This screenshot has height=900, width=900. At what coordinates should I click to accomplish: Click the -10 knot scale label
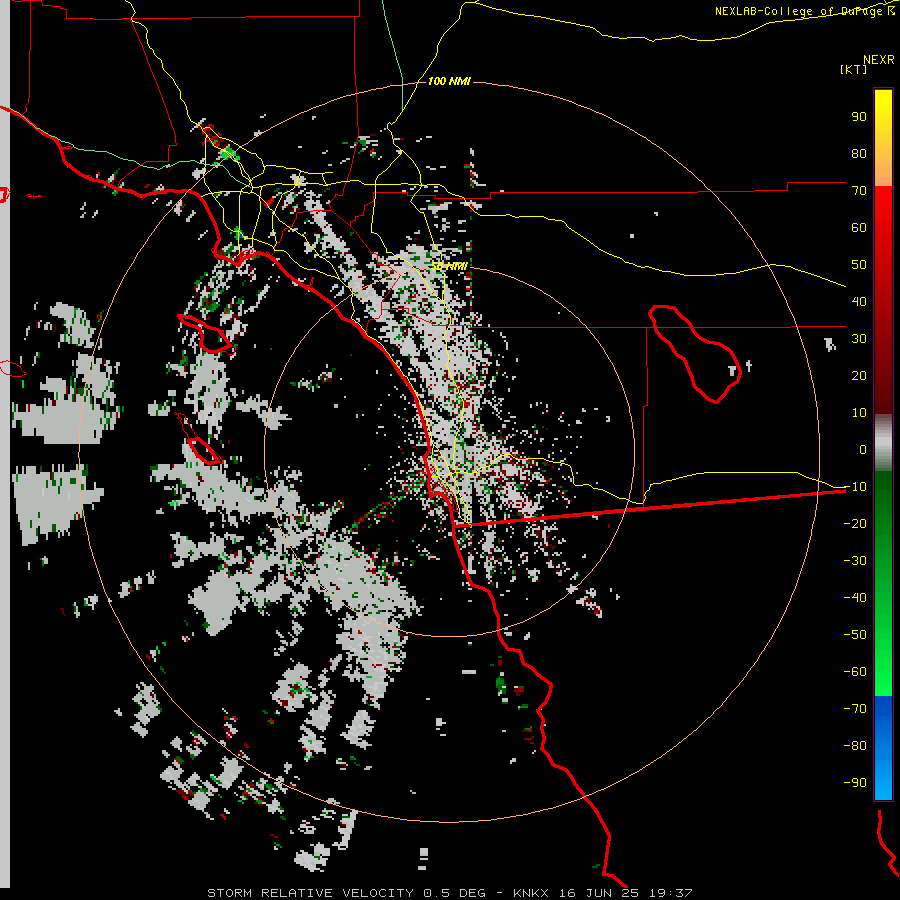click(855, 487)
